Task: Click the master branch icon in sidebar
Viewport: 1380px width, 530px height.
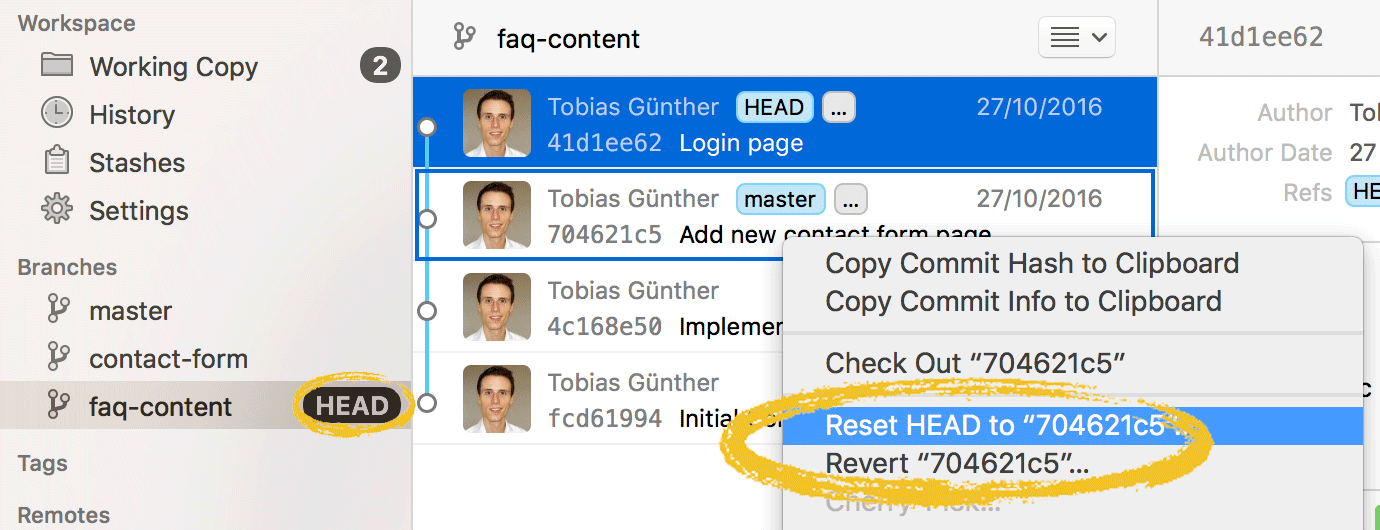Action: [59, 310]
